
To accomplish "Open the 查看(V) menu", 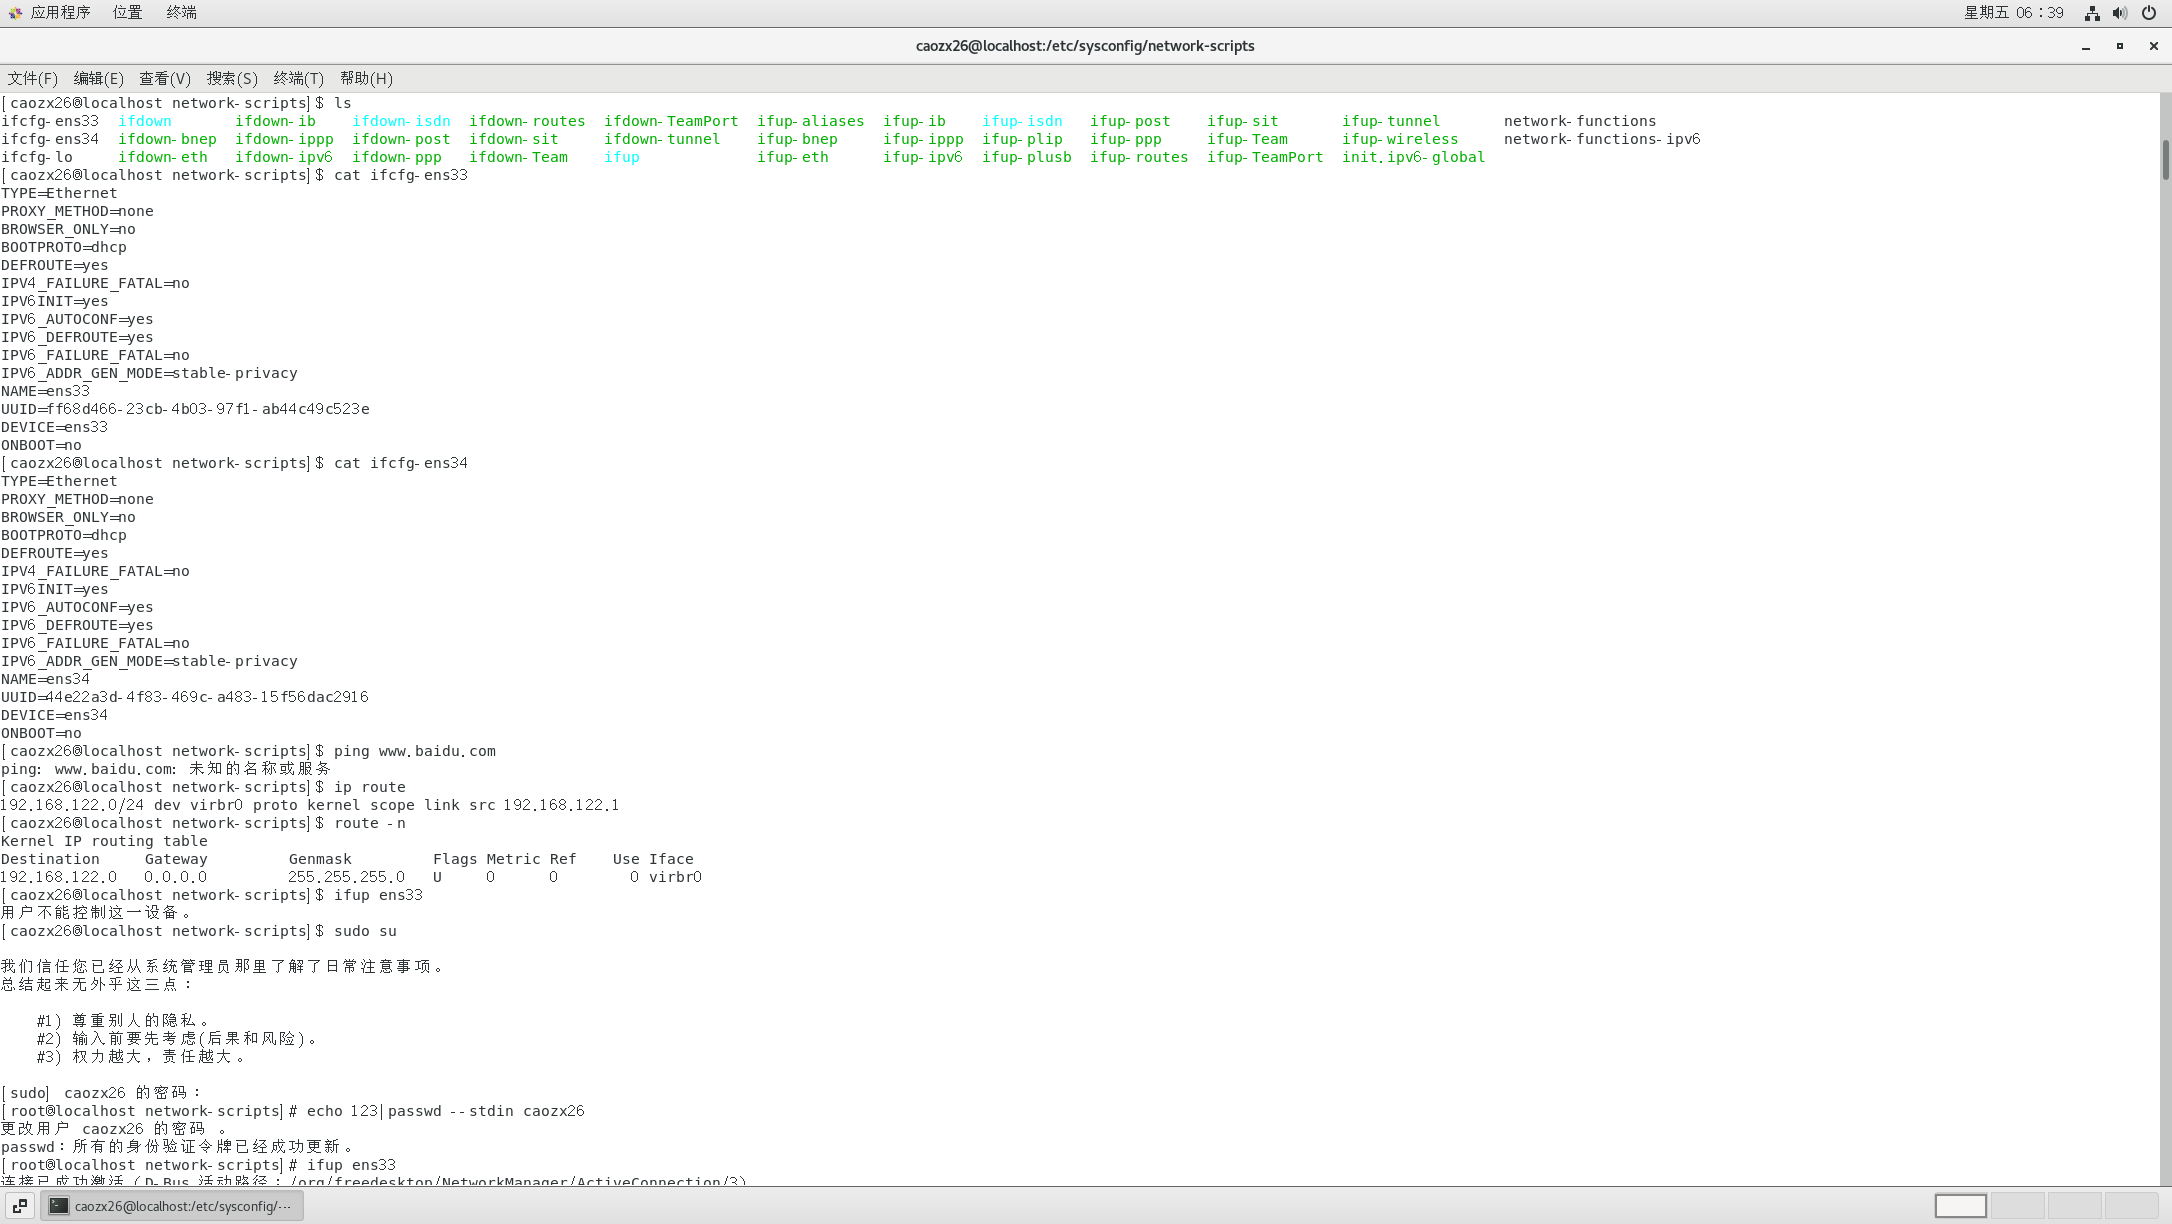I will tap(165, 78).
